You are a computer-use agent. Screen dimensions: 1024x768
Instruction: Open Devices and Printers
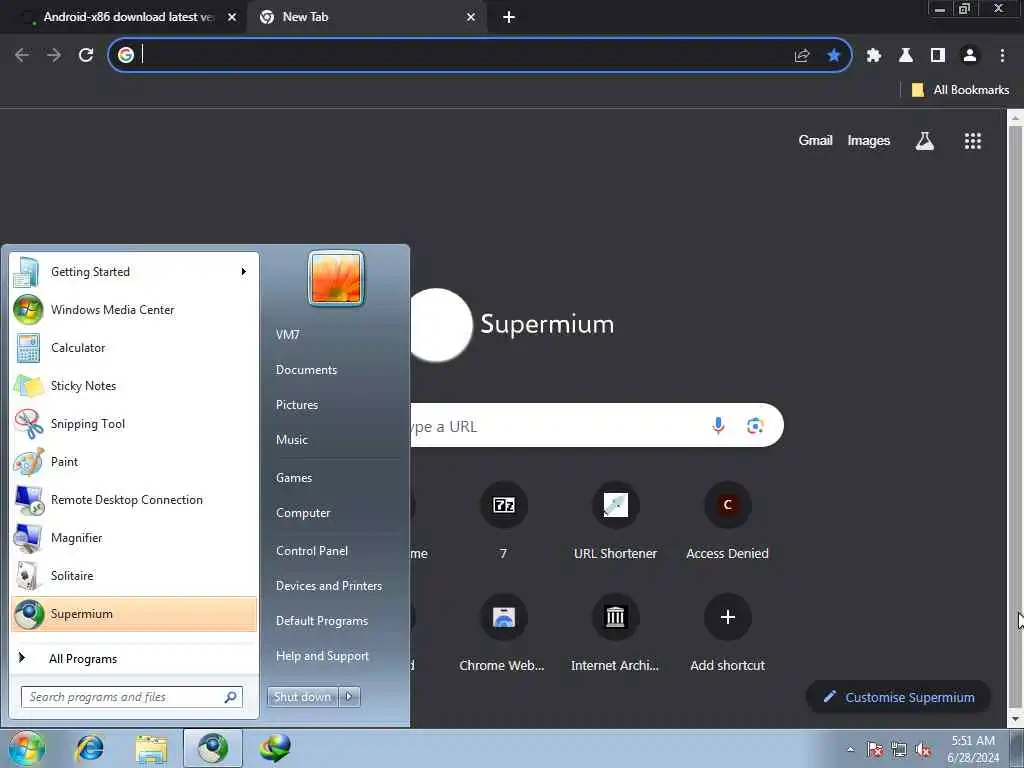click(328, 586)
